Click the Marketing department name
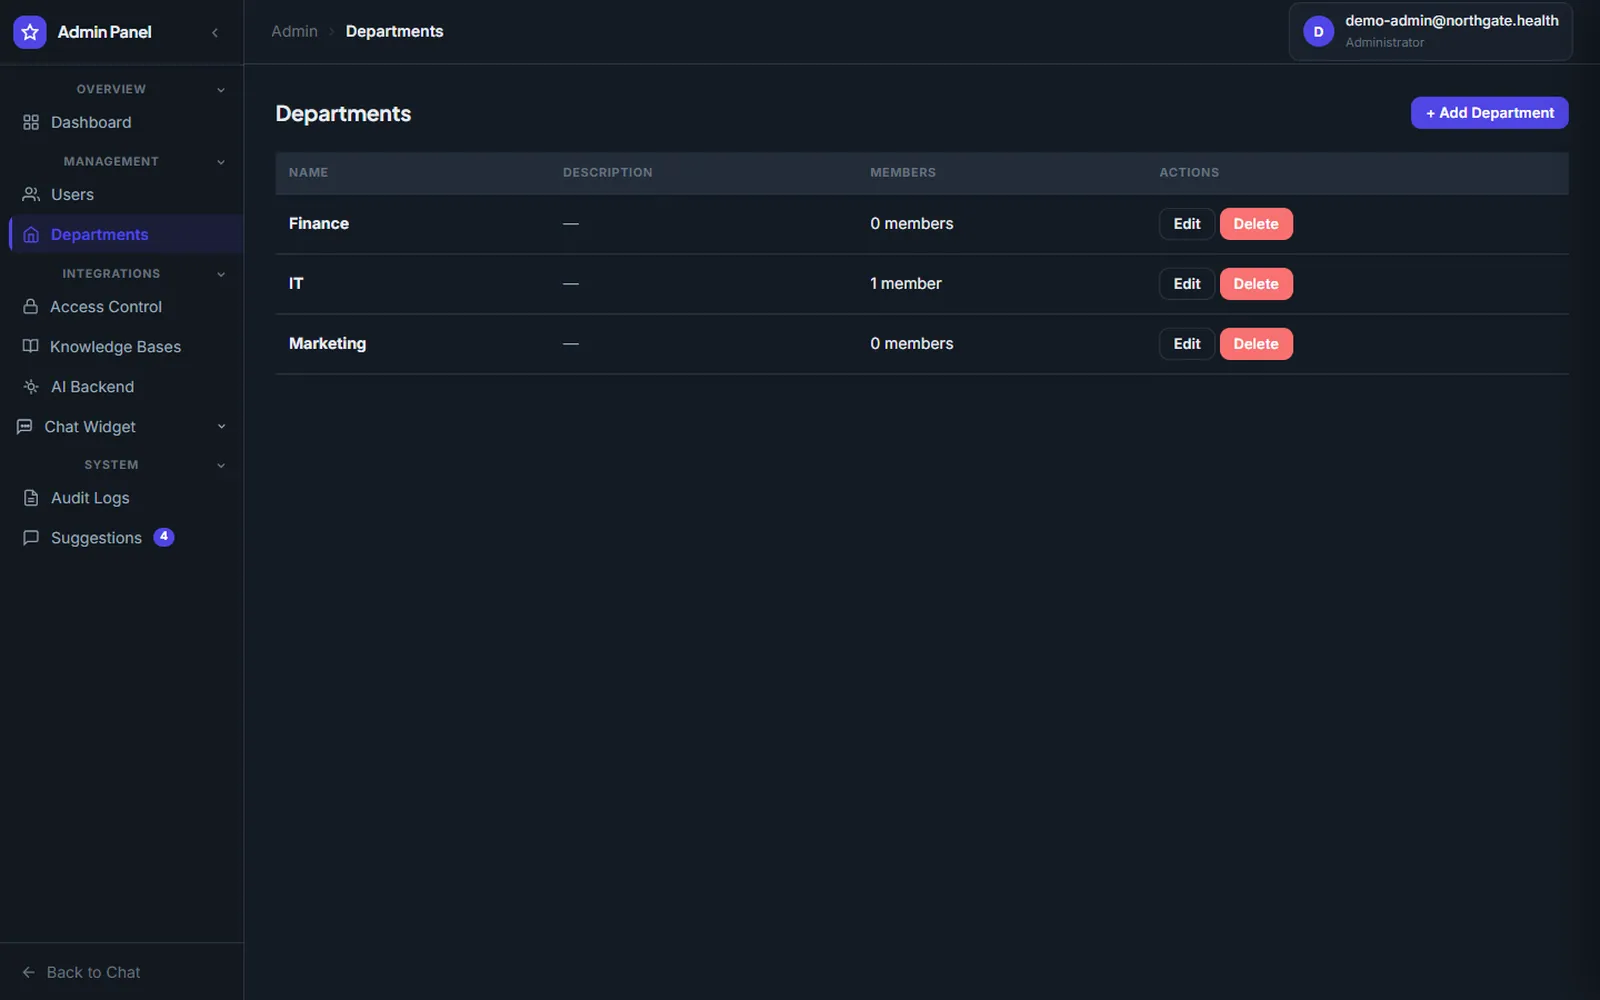 click(327, 343)
